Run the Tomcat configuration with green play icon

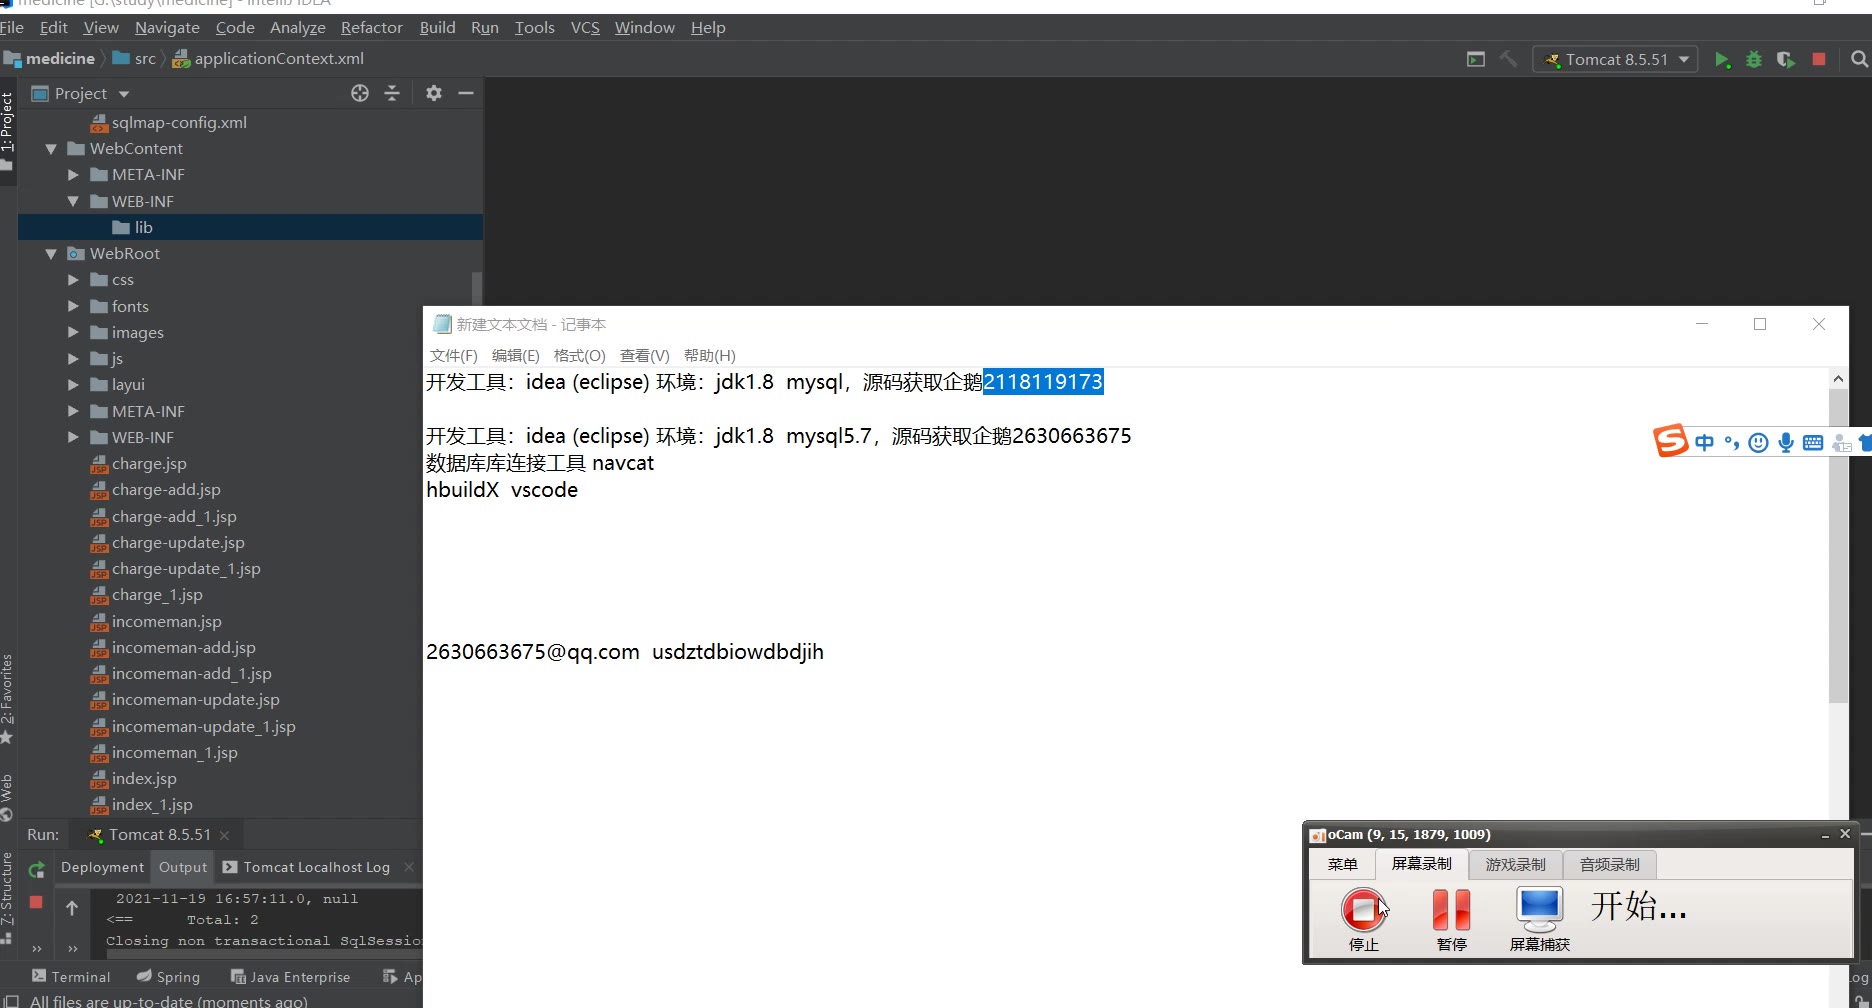point(1722,60)
